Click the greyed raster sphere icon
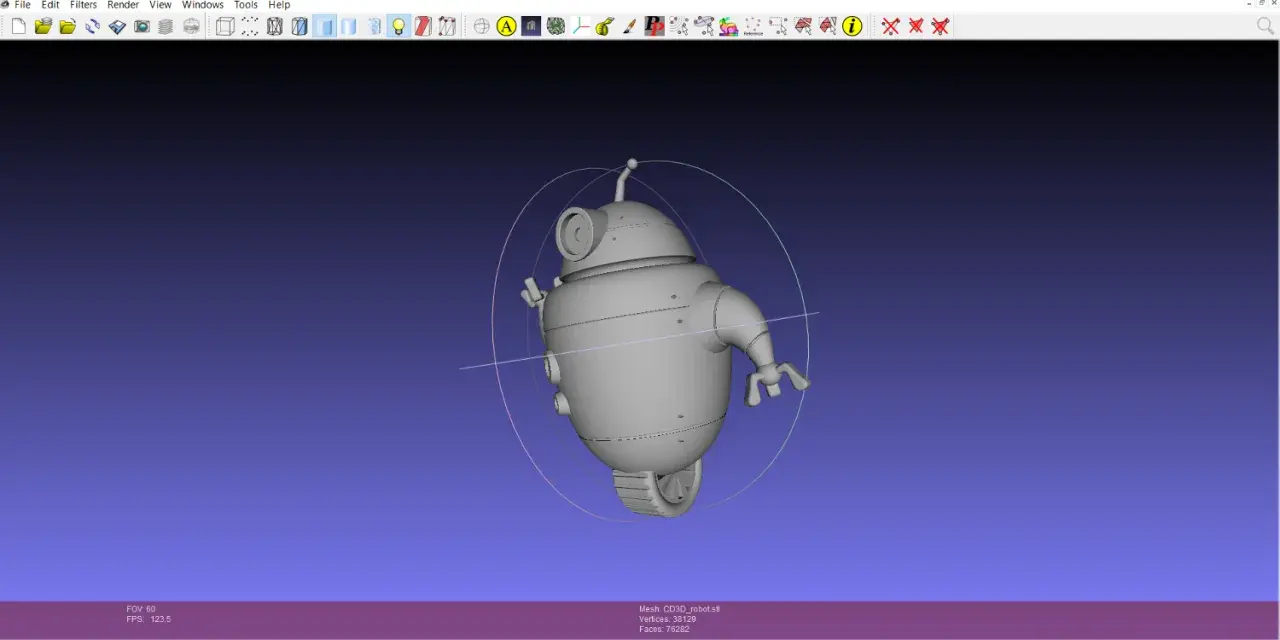 [x=191, y=26]
